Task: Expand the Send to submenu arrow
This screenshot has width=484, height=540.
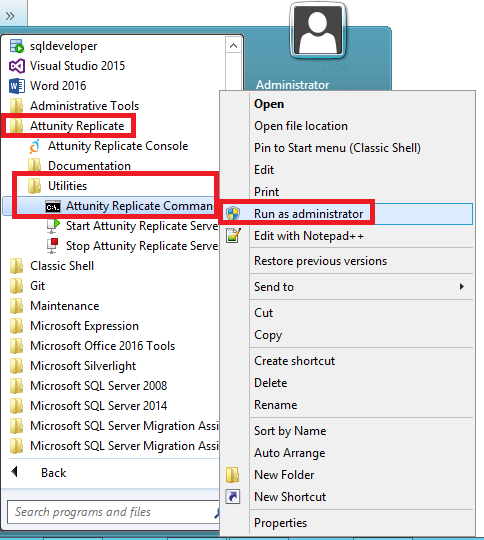Action: pos(462,287)
